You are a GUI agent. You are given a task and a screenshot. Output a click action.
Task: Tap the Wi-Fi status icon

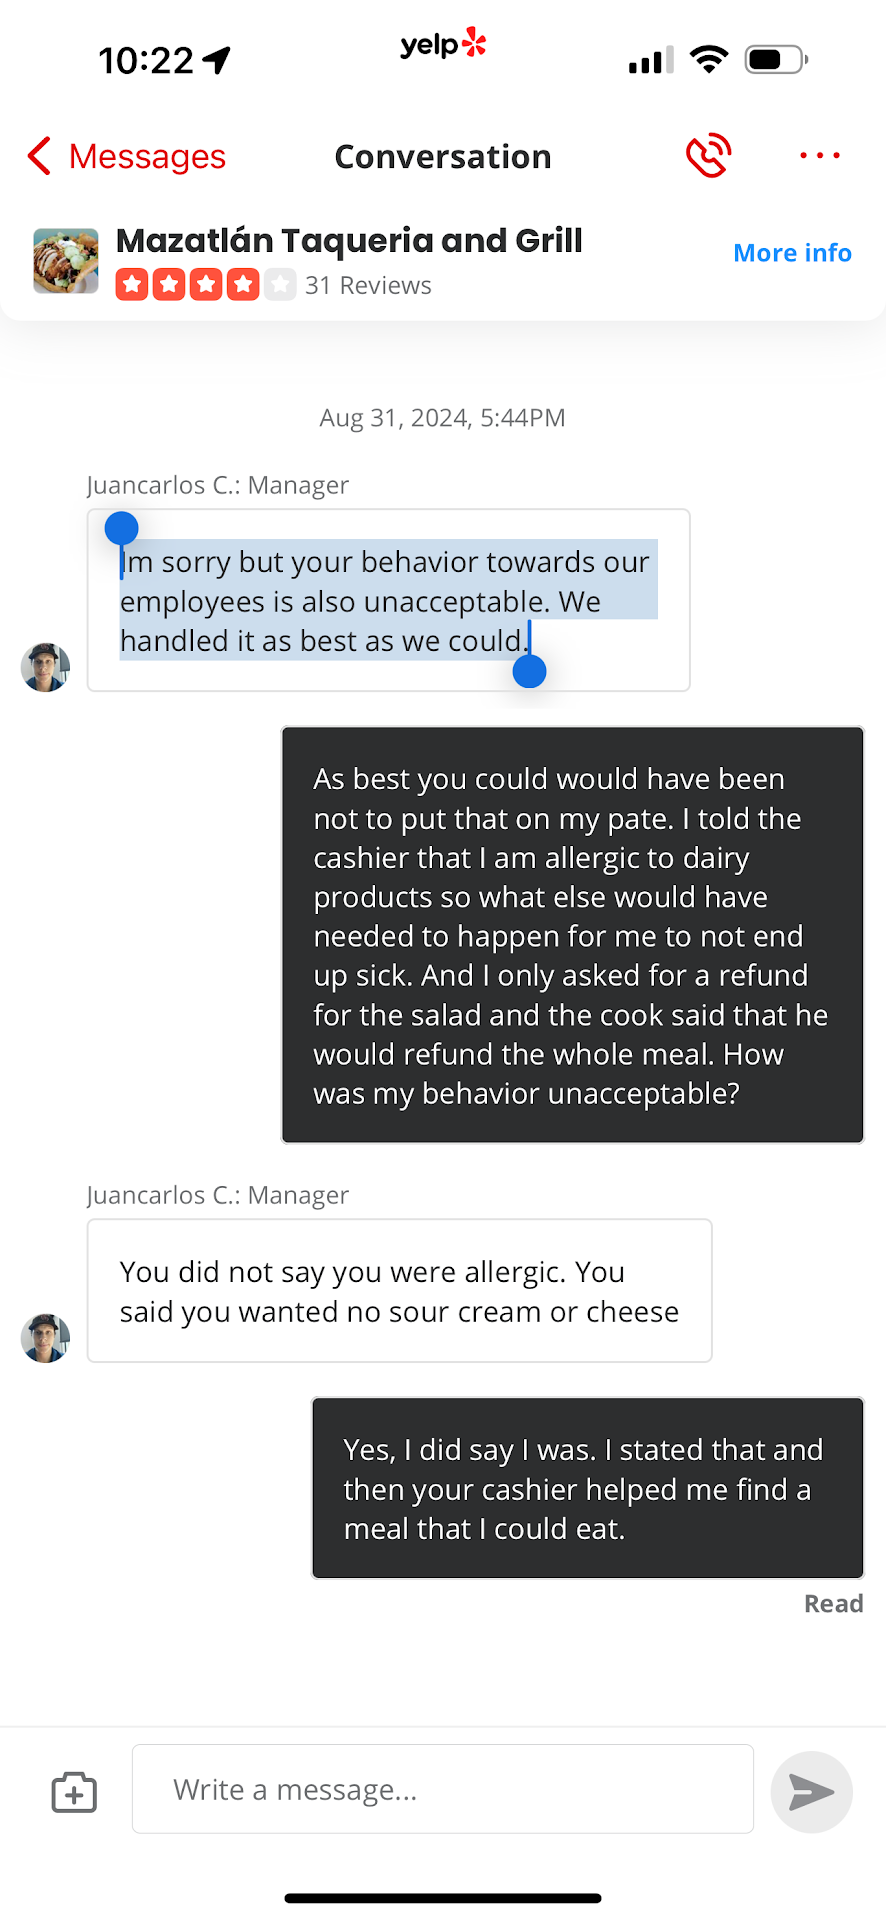point(709,60)
